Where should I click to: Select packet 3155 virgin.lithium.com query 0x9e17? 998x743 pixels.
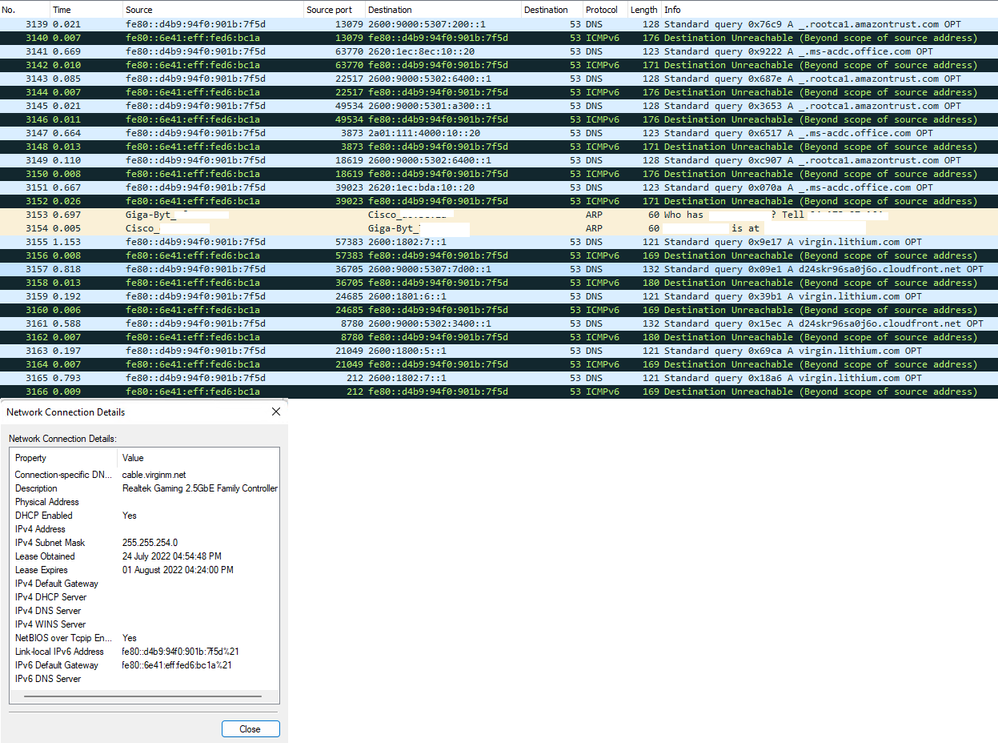coord(499,242)
